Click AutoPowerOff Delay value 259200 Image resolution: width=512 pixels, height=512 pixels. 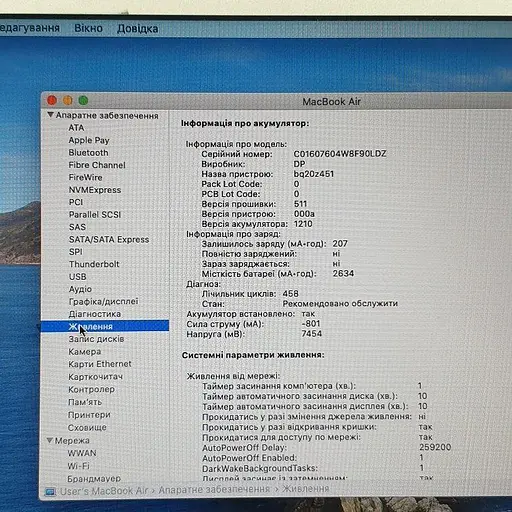pyautogui.click(x=435, y=447)
